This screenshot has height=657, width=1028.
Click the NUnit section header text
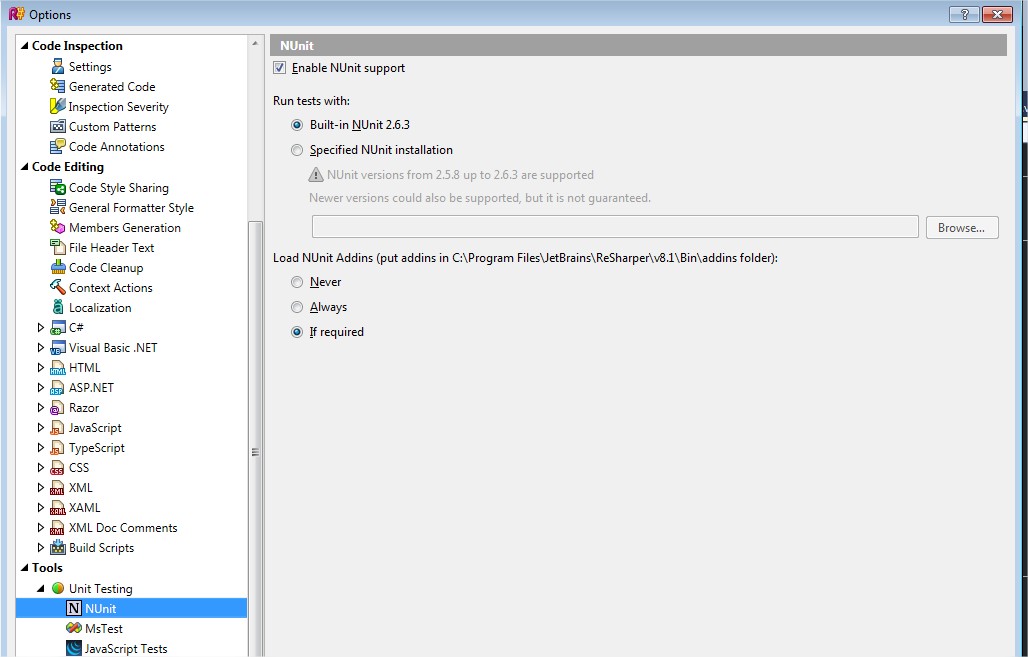(x=297, y=45)
